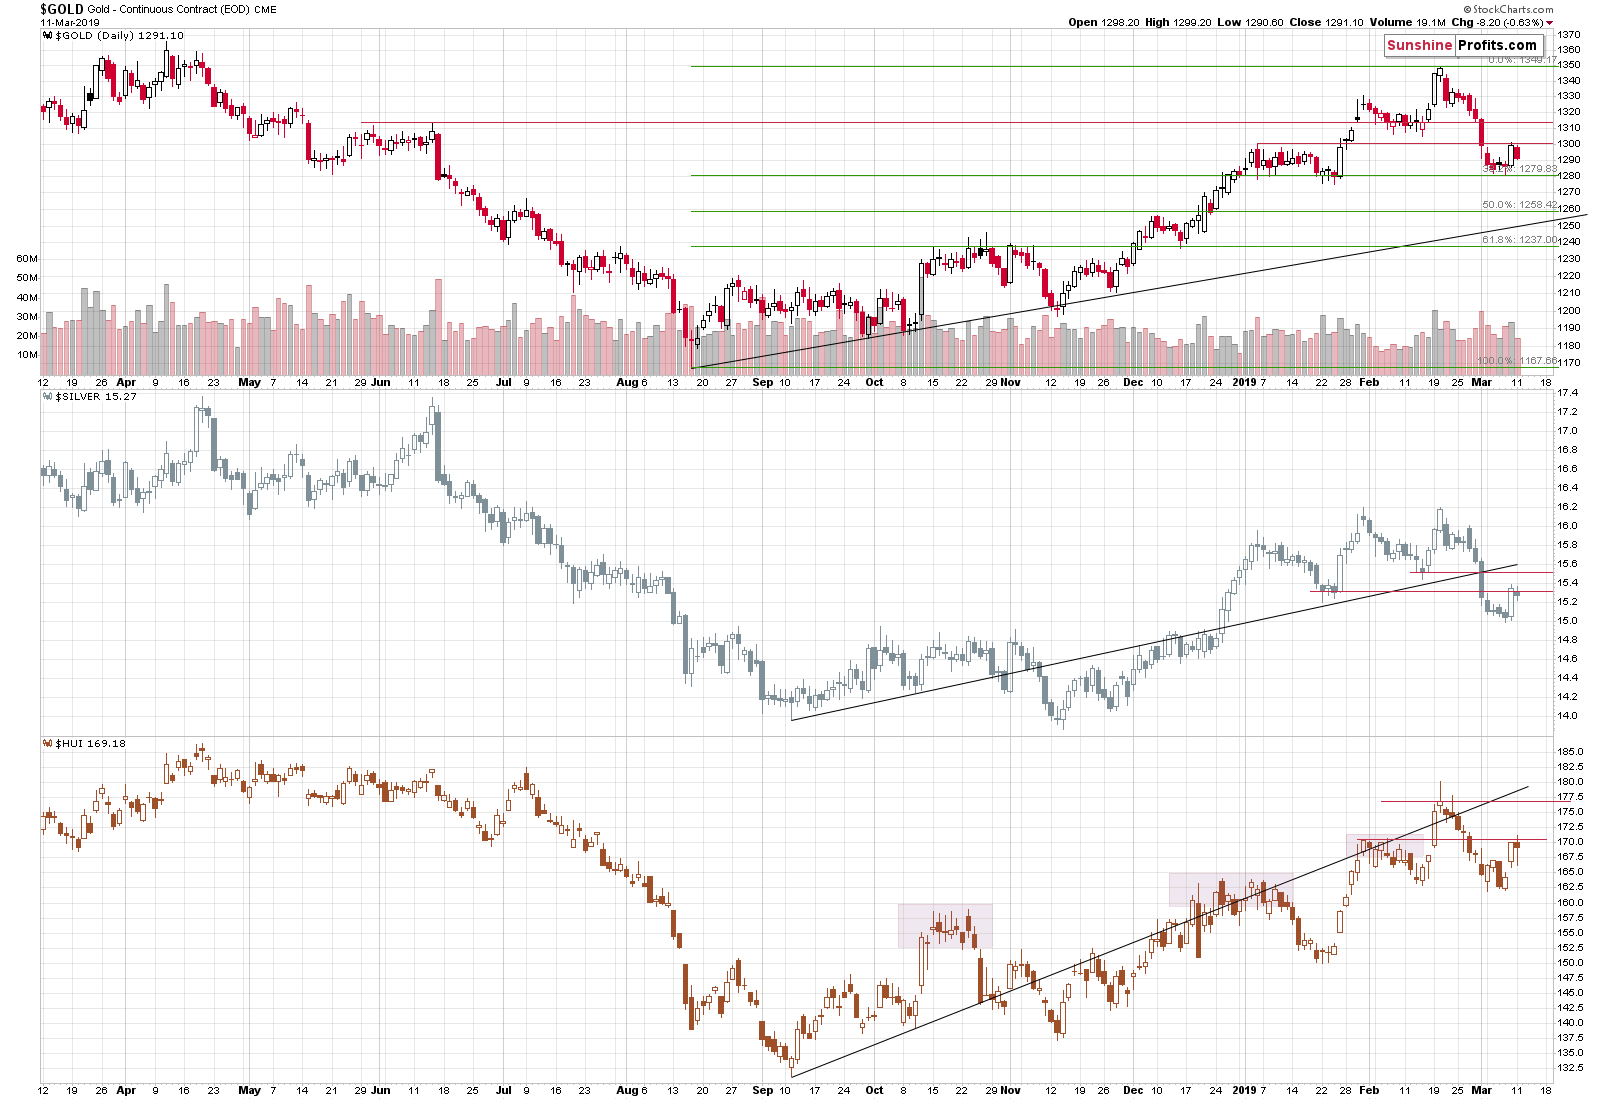The width and height of the screenshot is (1600, 1100).
Task: Click 'Jul' on the bottom HUI date axis
Action: pos(503,1090)
